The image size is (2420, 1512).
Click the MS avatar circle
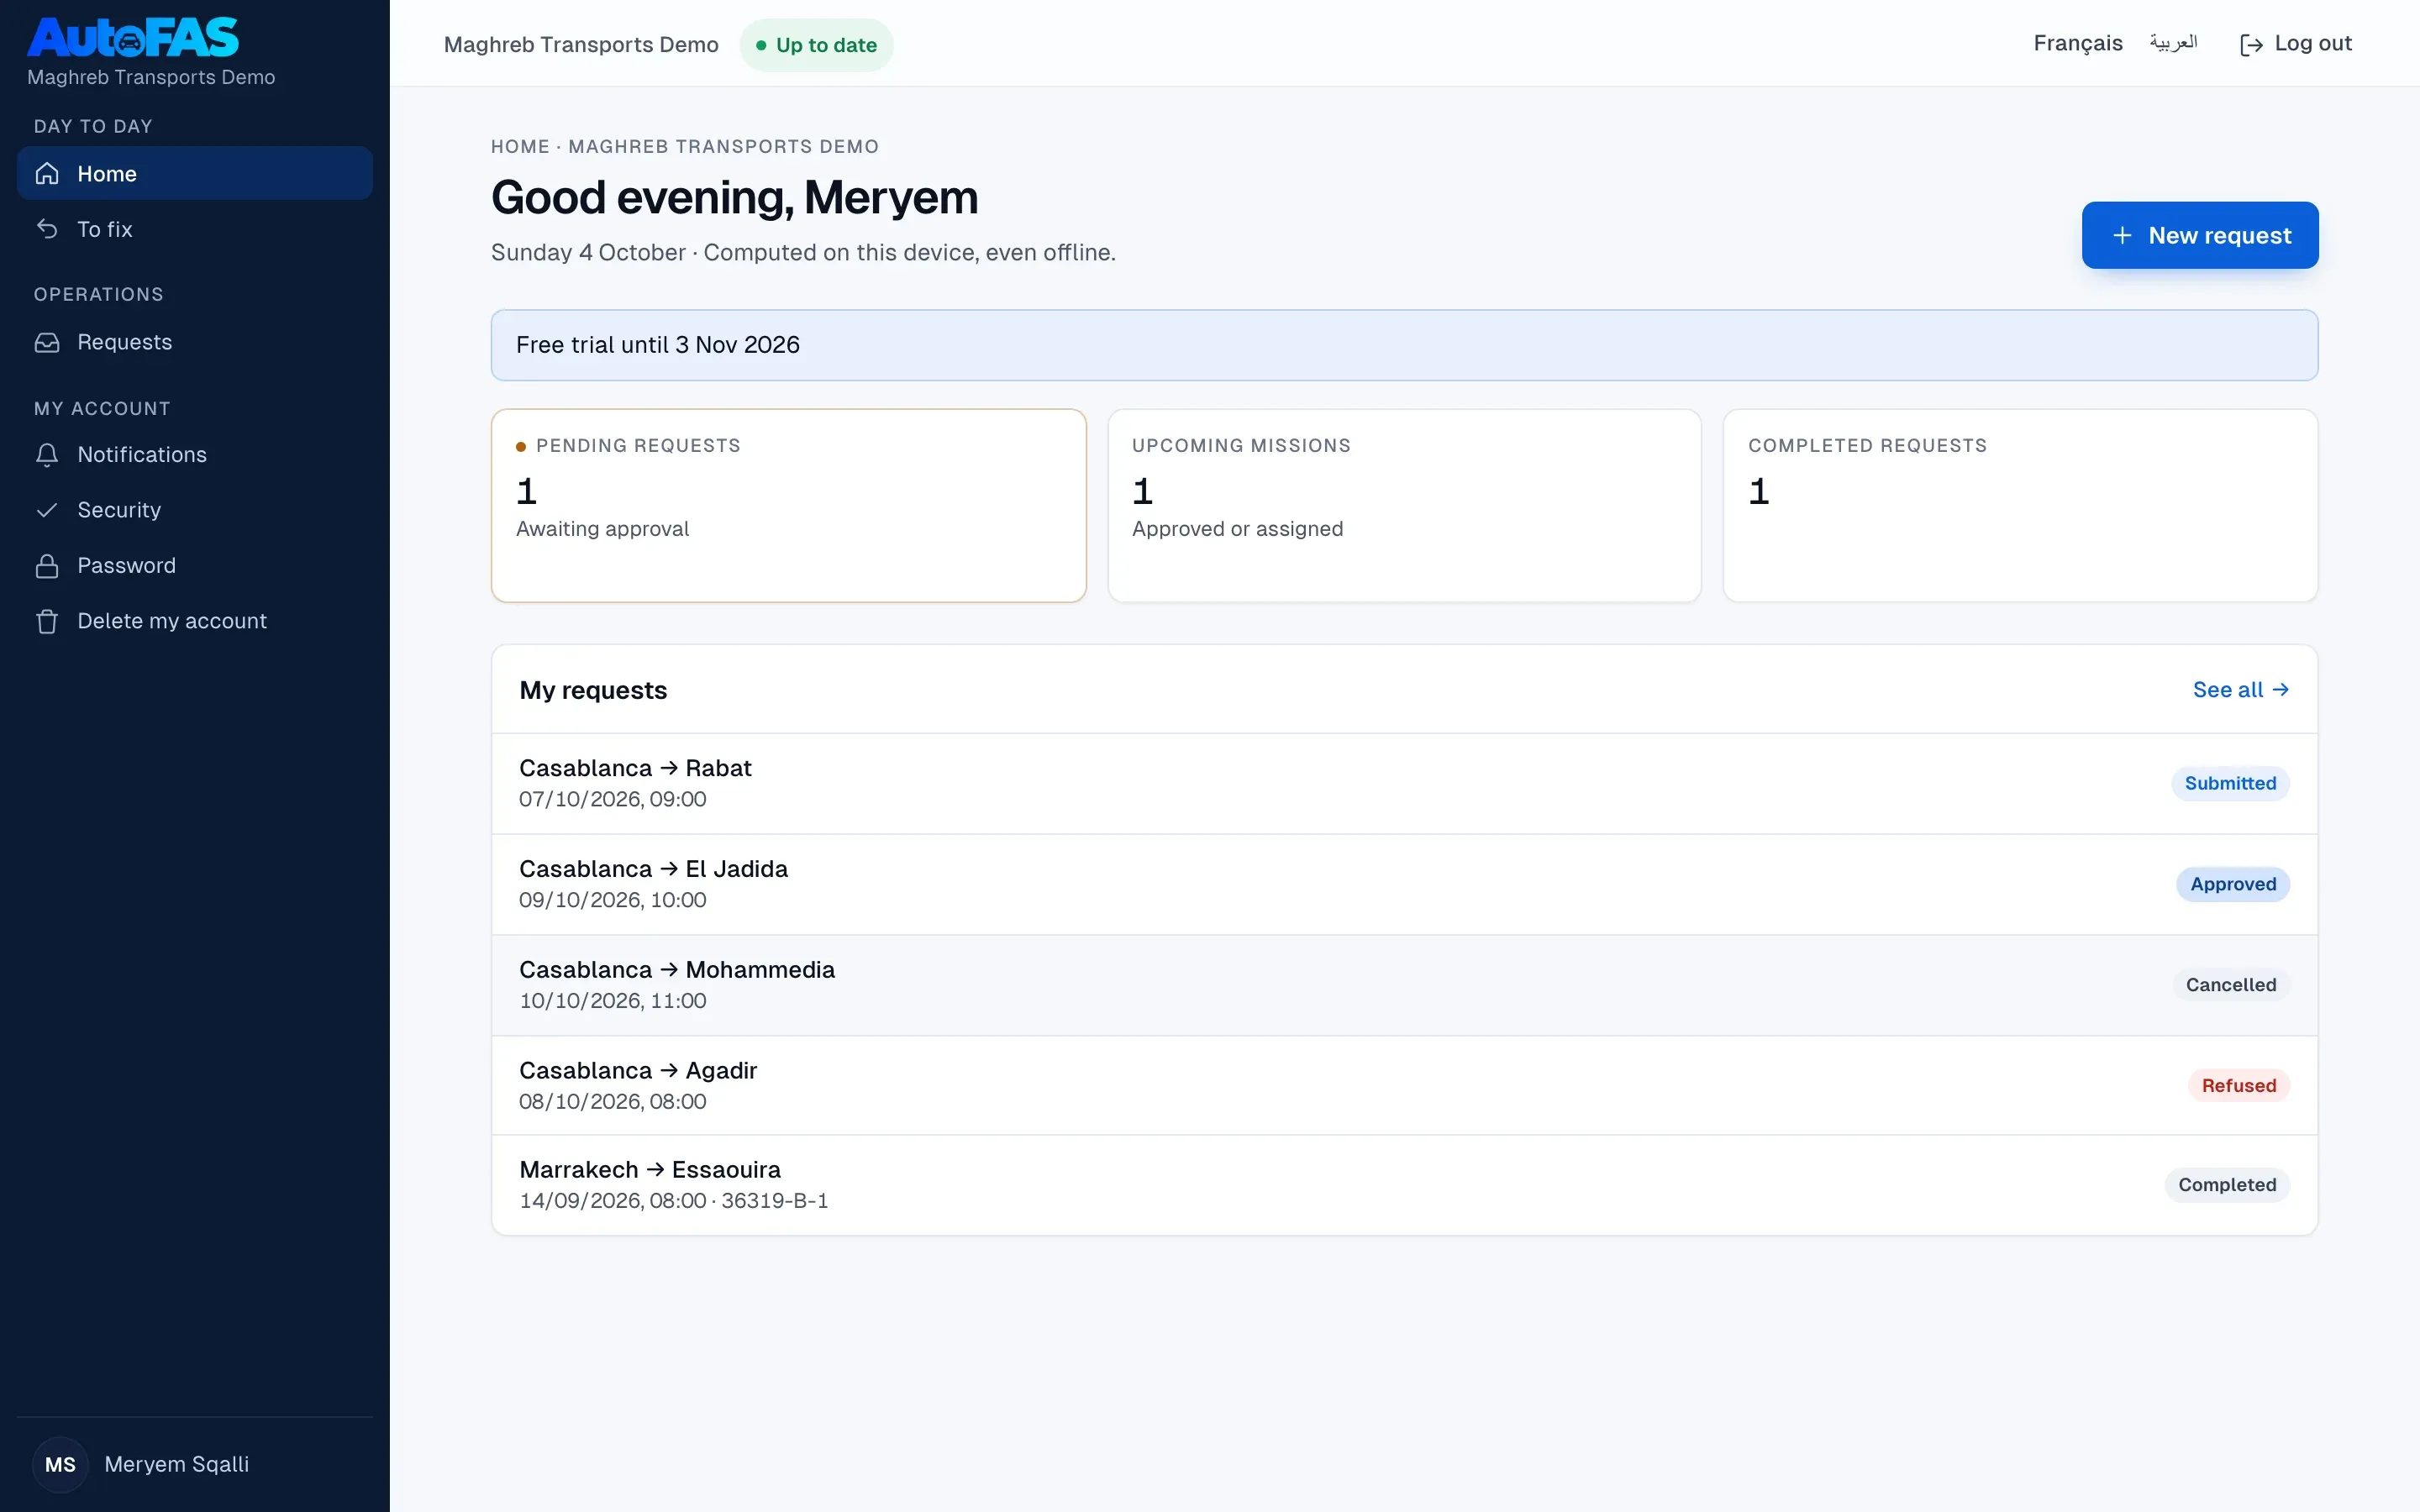coord(61,1464)
